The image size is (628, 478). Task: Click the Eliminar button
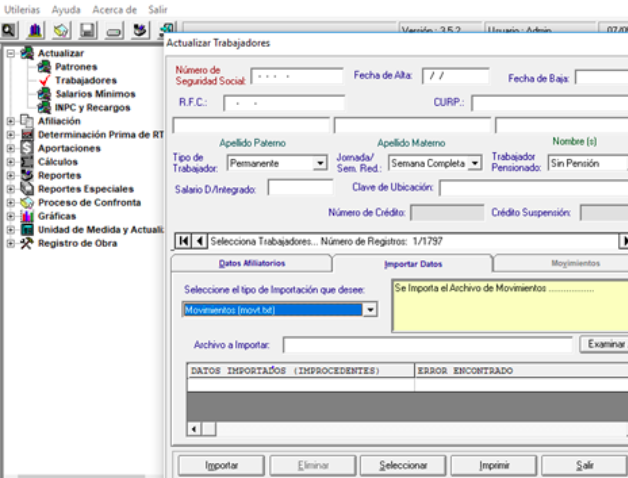313,465
